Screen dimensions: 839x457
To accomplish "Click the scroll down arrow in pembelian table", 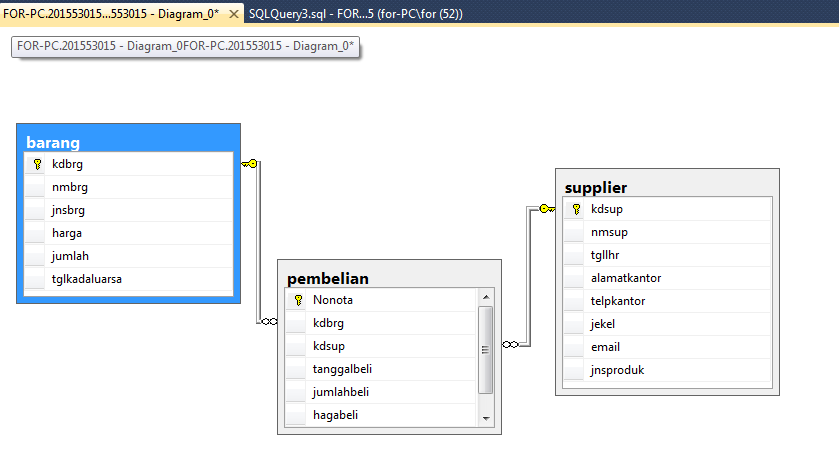I will click(x=485, y=418).
